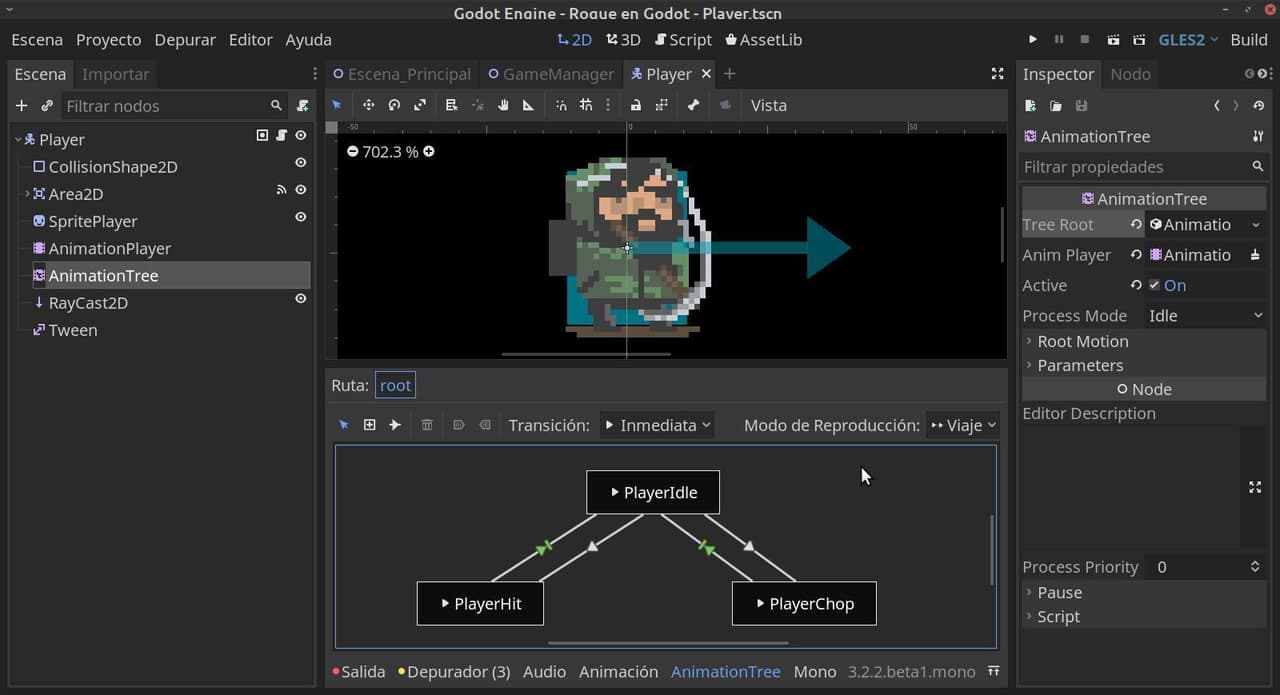The image size is (1280, 695).
Task: Open the GLES2 renderer dropdown
Action: click(x=1188, y=40)
